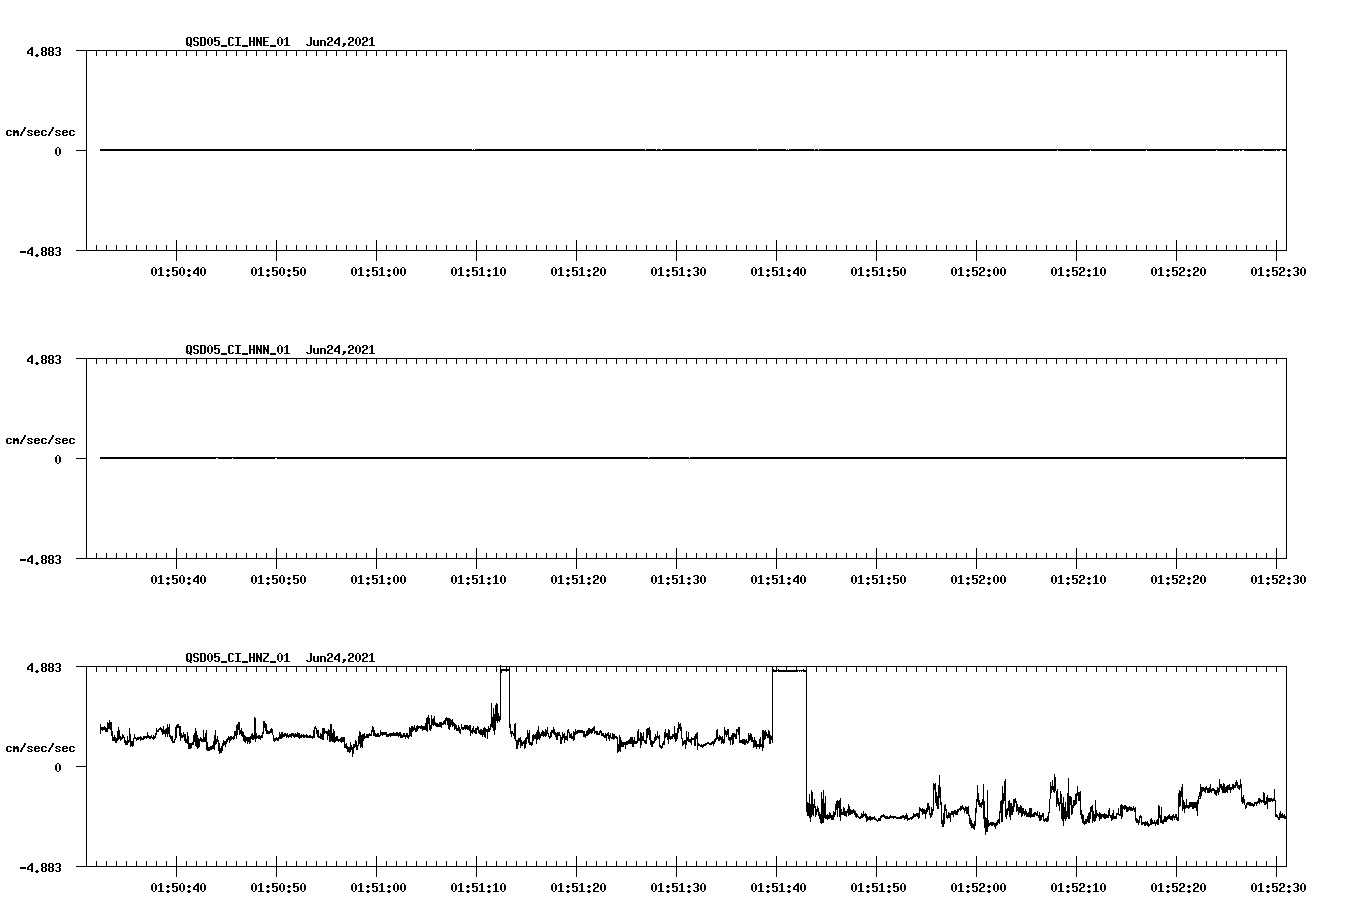Click the cm/sec/sec unit label of the HNN plot
The height and width of the screenshot is (924, 1358).
coord(40,440)
